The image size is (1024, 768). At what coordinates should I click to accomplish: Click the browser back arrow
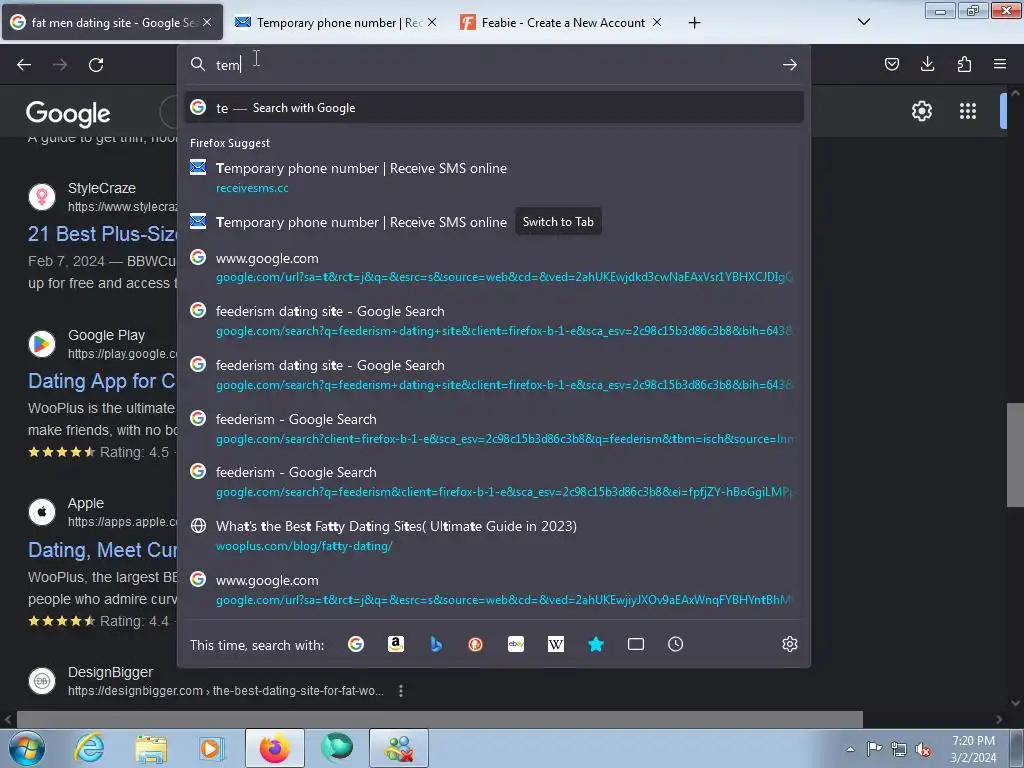[x=24, y=65]
